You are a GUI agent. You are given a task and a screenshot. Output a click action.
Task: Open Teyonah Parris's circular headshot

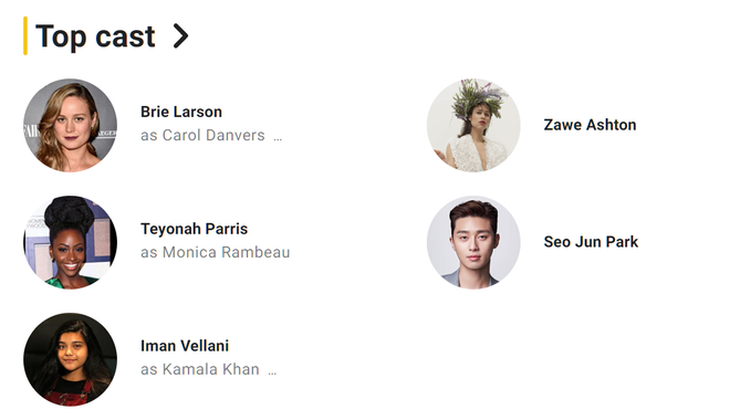click(x=70, y=242)
